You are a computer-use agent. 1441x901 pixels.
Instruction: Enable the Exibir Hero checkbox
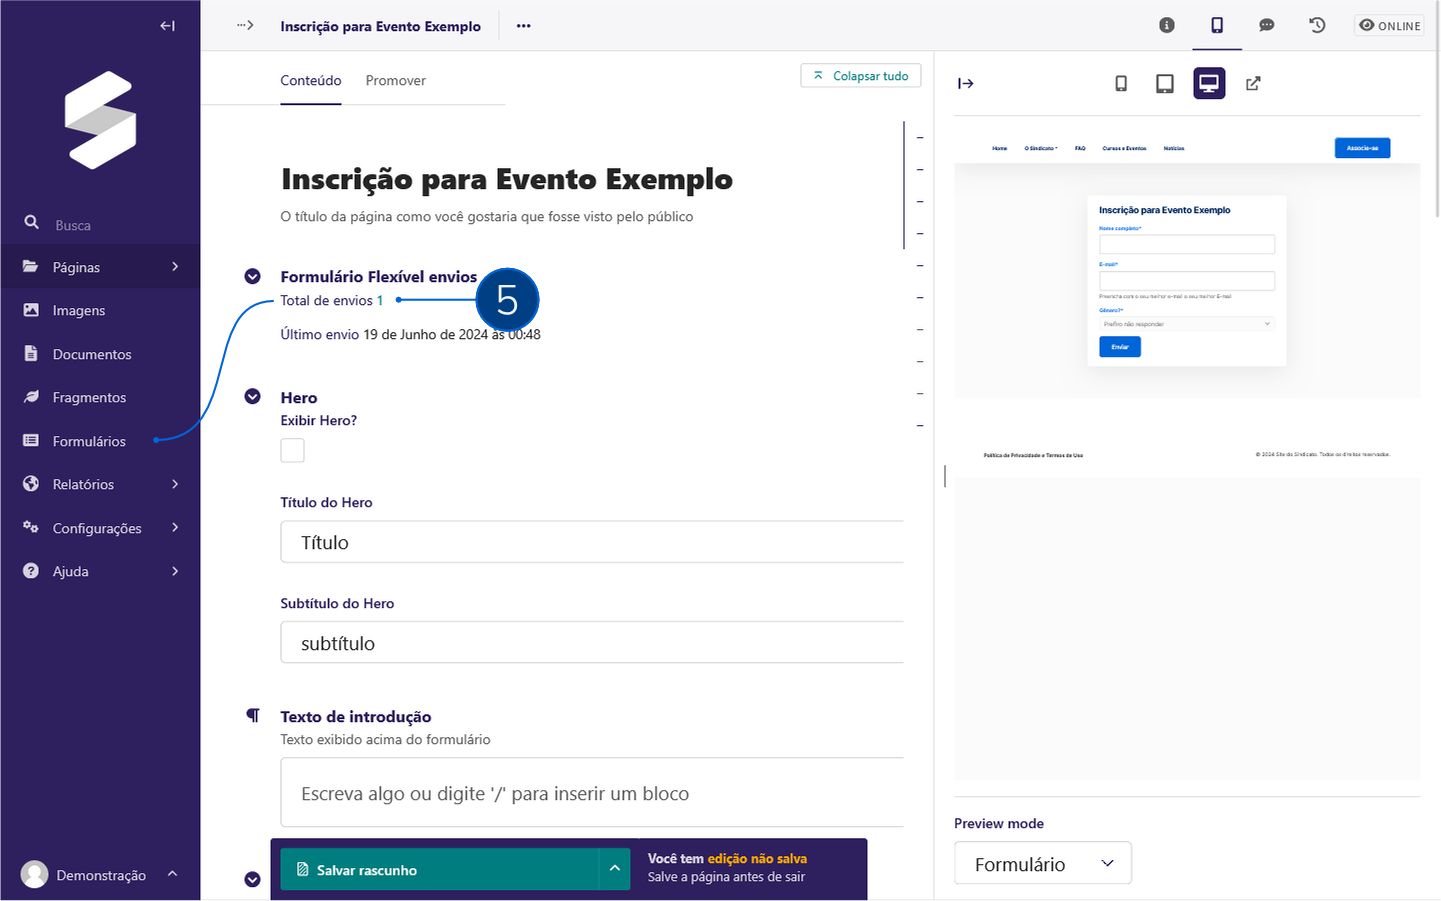pyautogui.click(x=292, y=450)
